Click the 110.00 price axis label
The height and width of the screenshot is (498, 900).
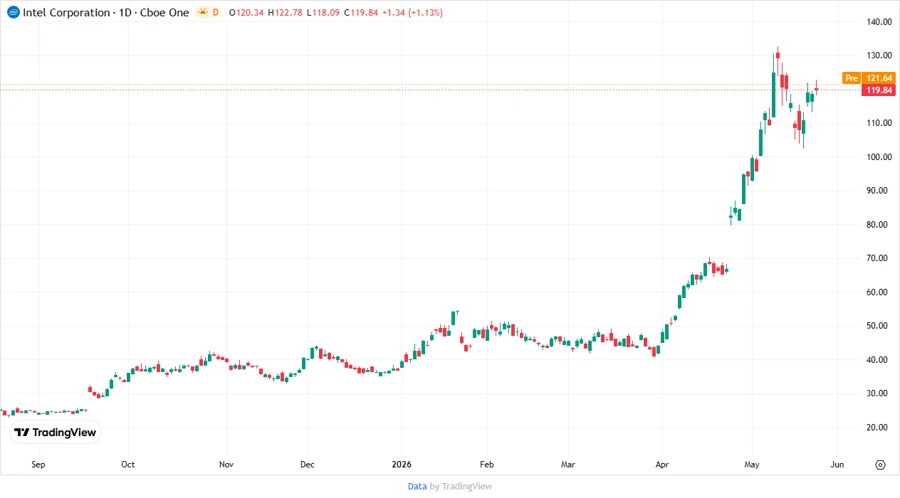879,123
